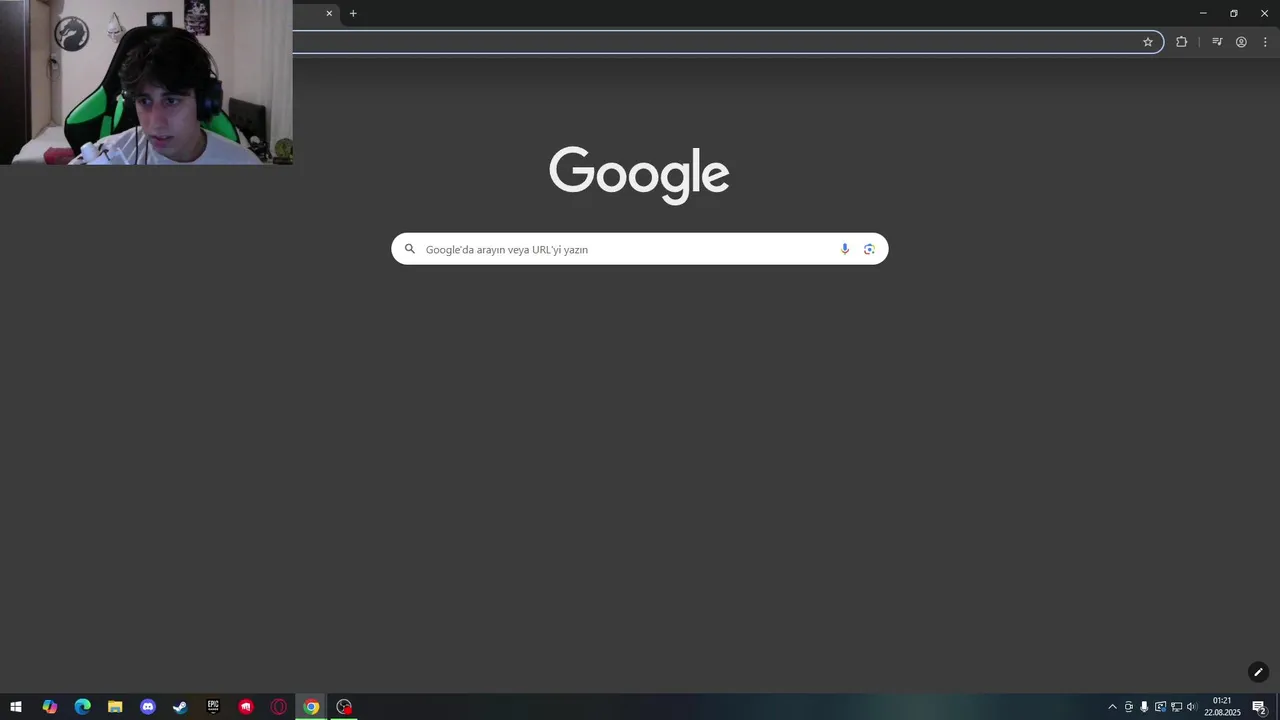
Task: Open a new tab with the plus button
Action: (x=353, y=13)
